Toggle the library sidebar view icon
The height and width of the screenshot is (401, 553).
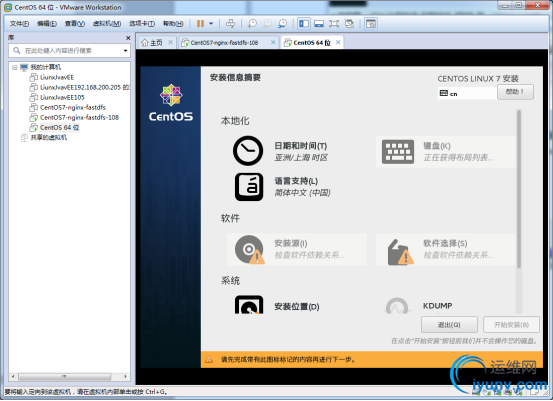tap(304, 24)
